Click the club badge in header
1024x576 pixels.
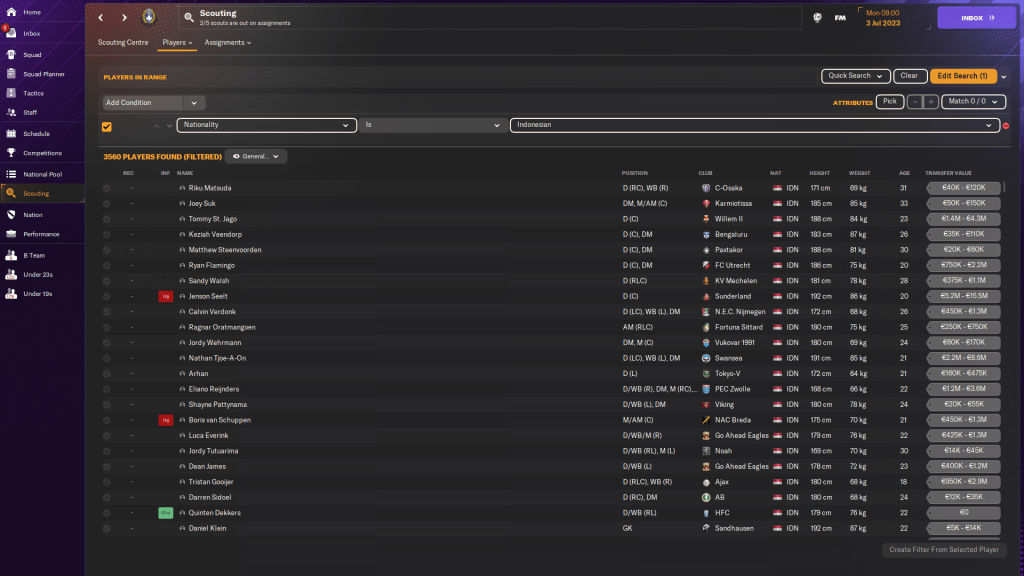coord(149,17)
